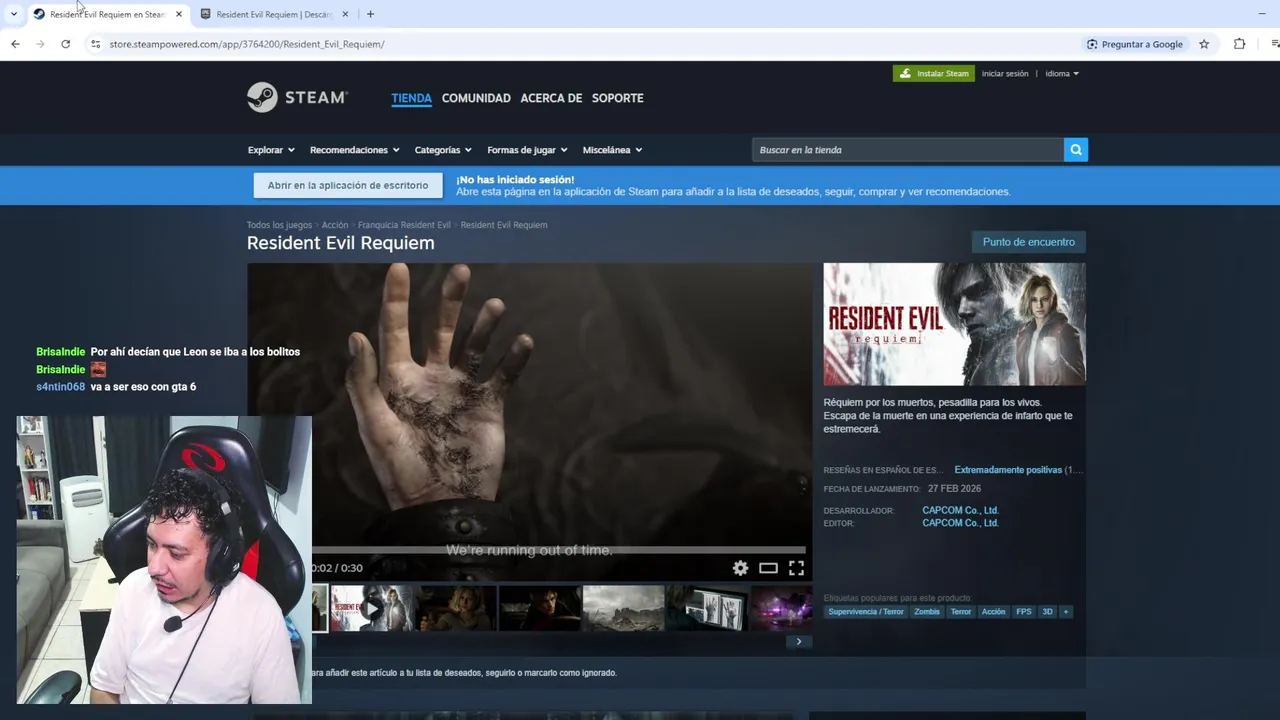Image resolution: width=1280 pixels, height=720 pixels.
Task: Select the blonde woman screenshot thumbnail
Action: click(x=456, y=608)
